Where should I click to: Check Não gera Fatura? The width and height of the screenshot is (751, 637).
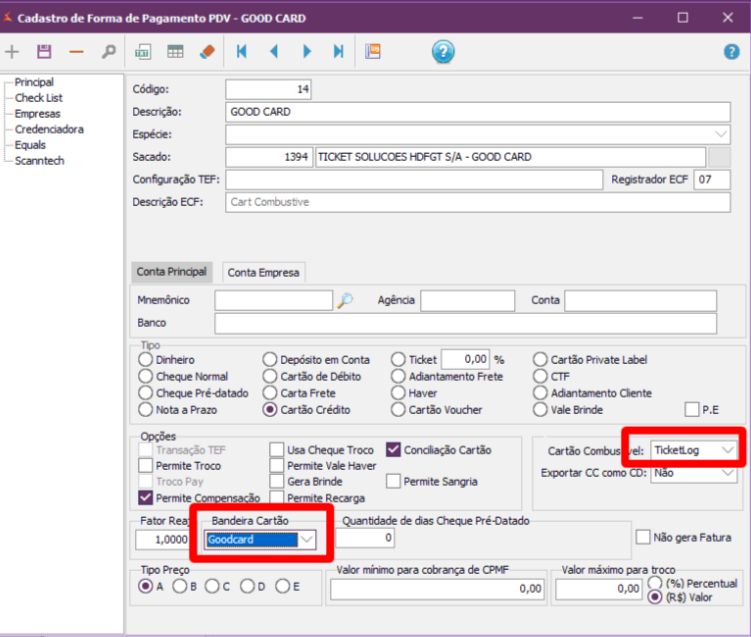click(643, 537)
